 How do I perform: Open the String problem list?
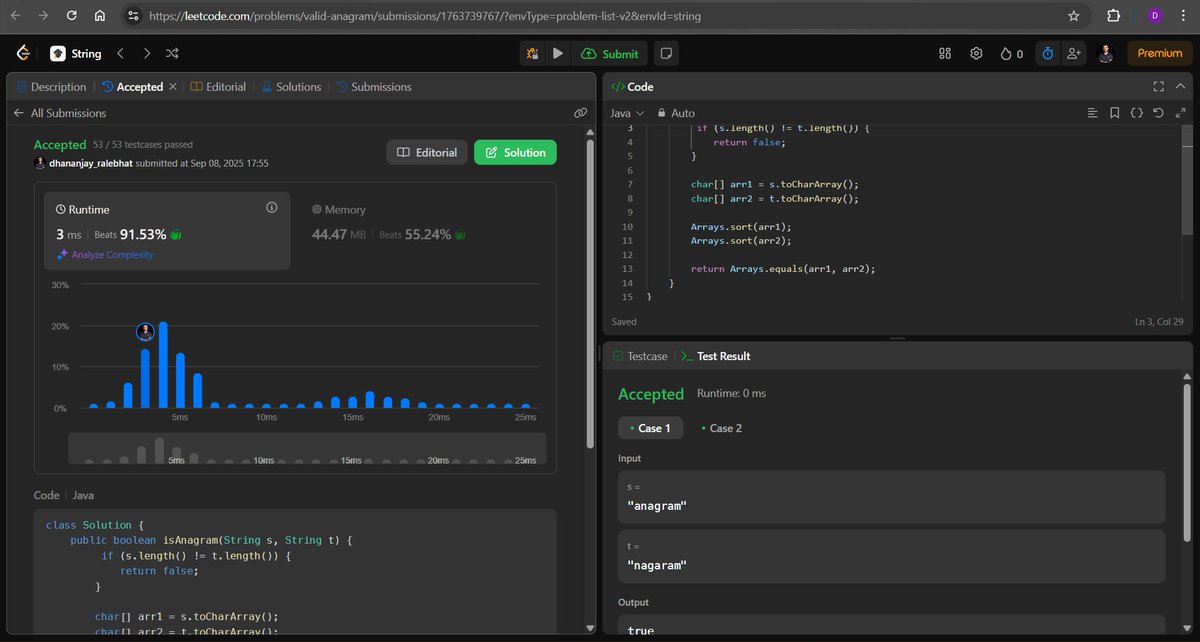(74, 53)
